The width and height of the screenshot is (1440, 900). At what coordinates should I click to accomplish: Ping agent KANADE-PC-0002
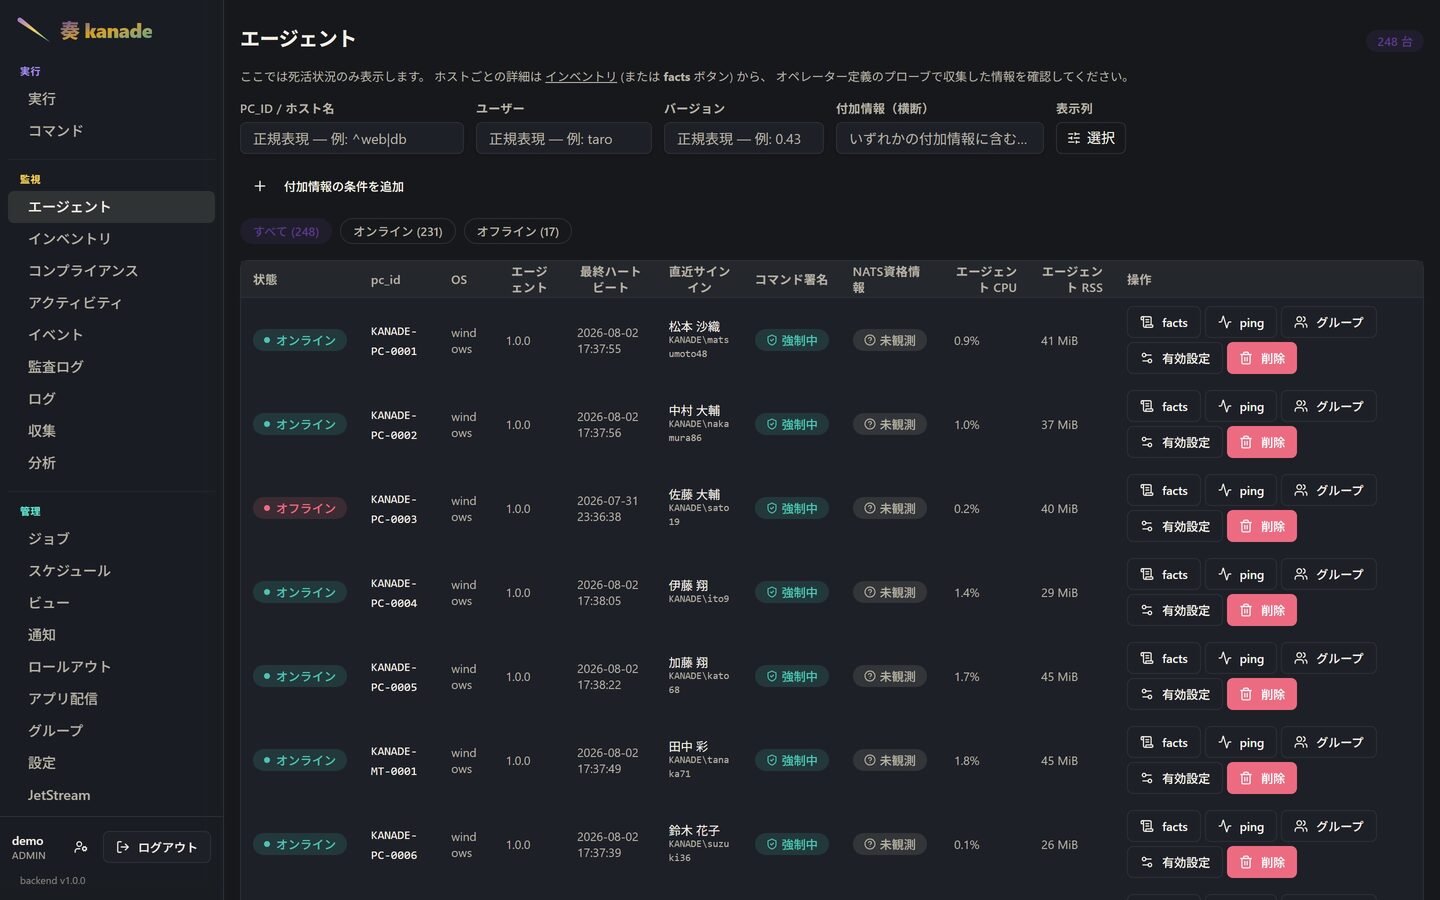pyautogui.click(x=1241, y=406)
